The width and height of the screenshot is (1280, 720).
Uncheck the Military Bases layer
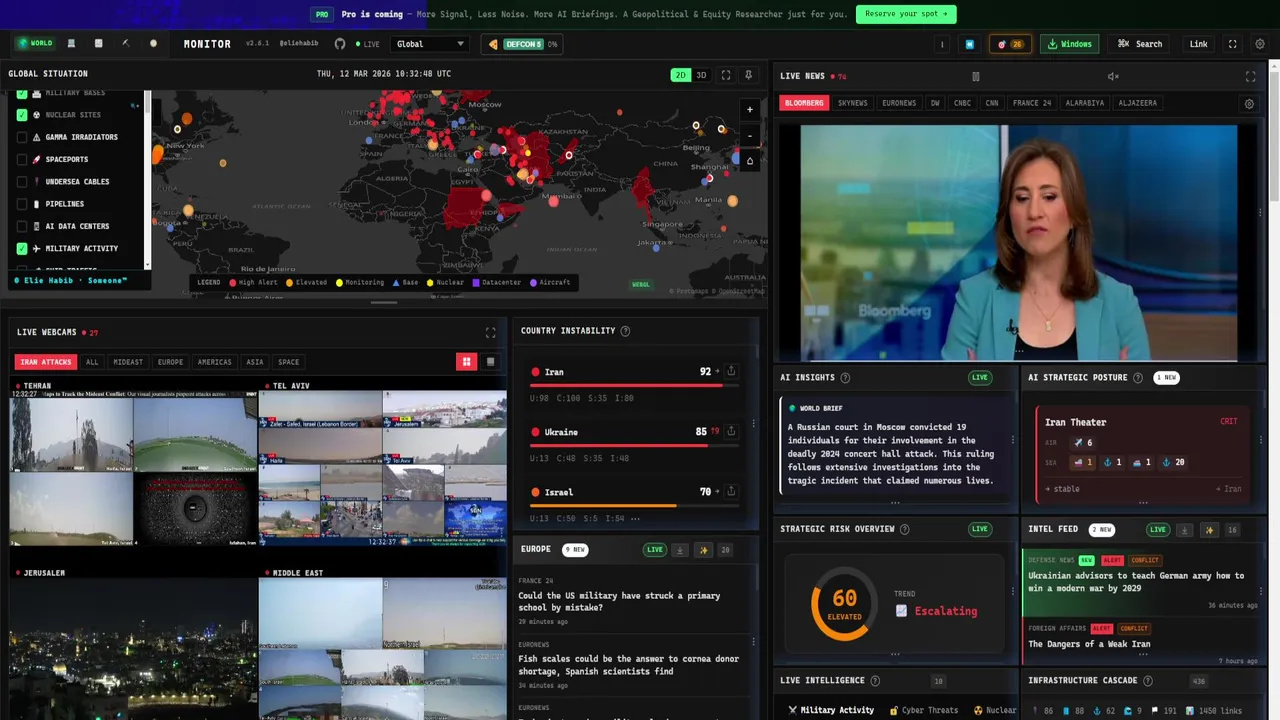tap(22, 94)
